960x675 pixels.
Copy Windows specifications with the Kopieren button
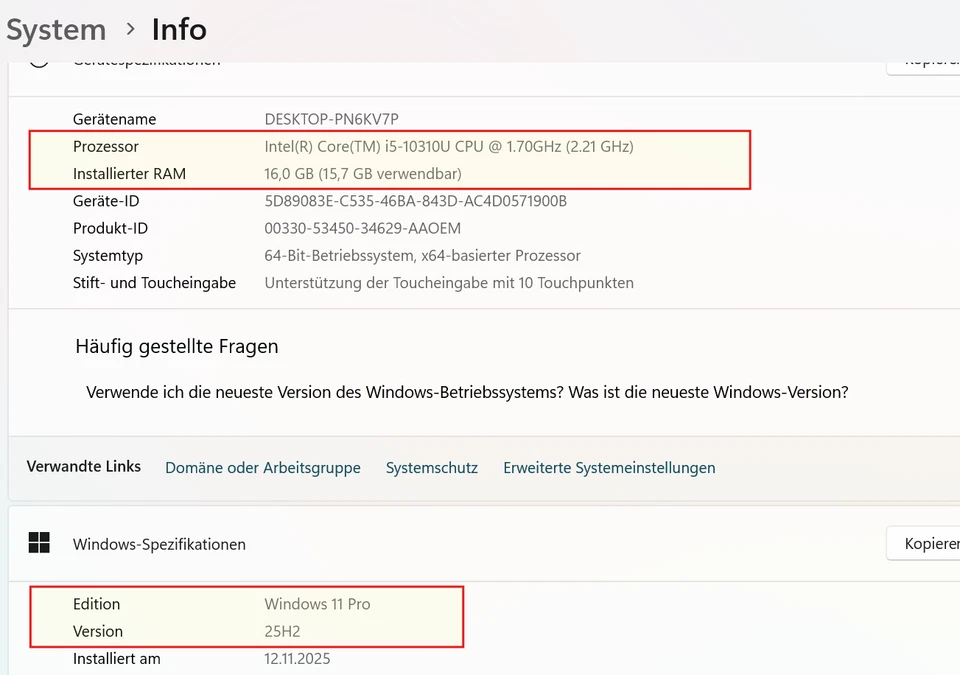[x=923, y=543]
